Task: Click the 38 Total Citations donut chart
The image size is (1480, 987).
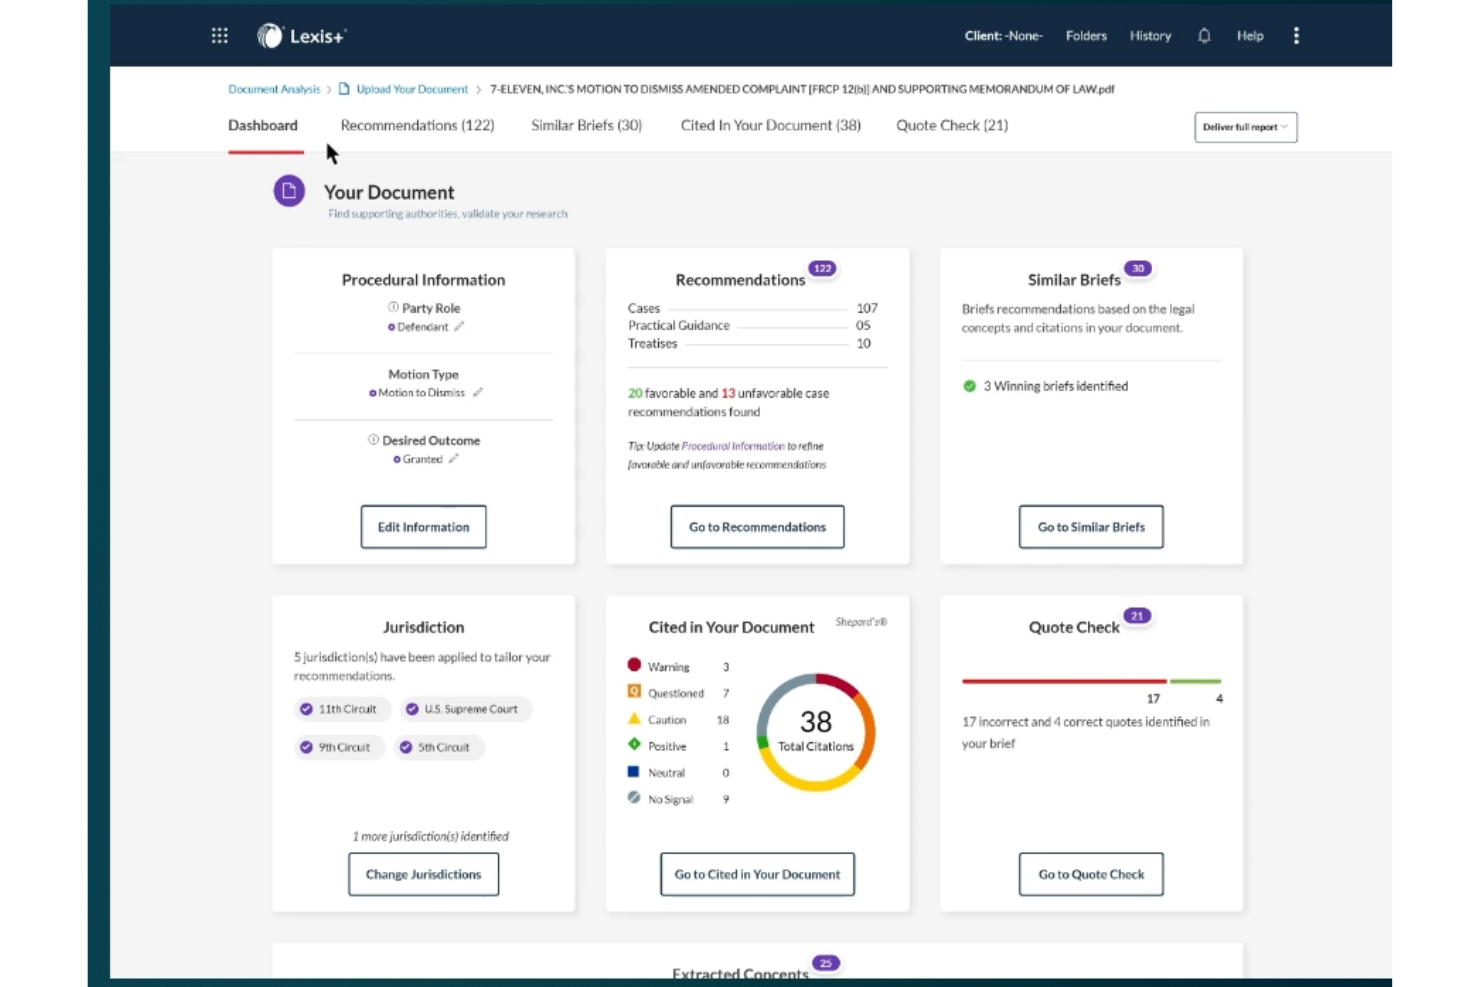Action: [x=816, y=732]
